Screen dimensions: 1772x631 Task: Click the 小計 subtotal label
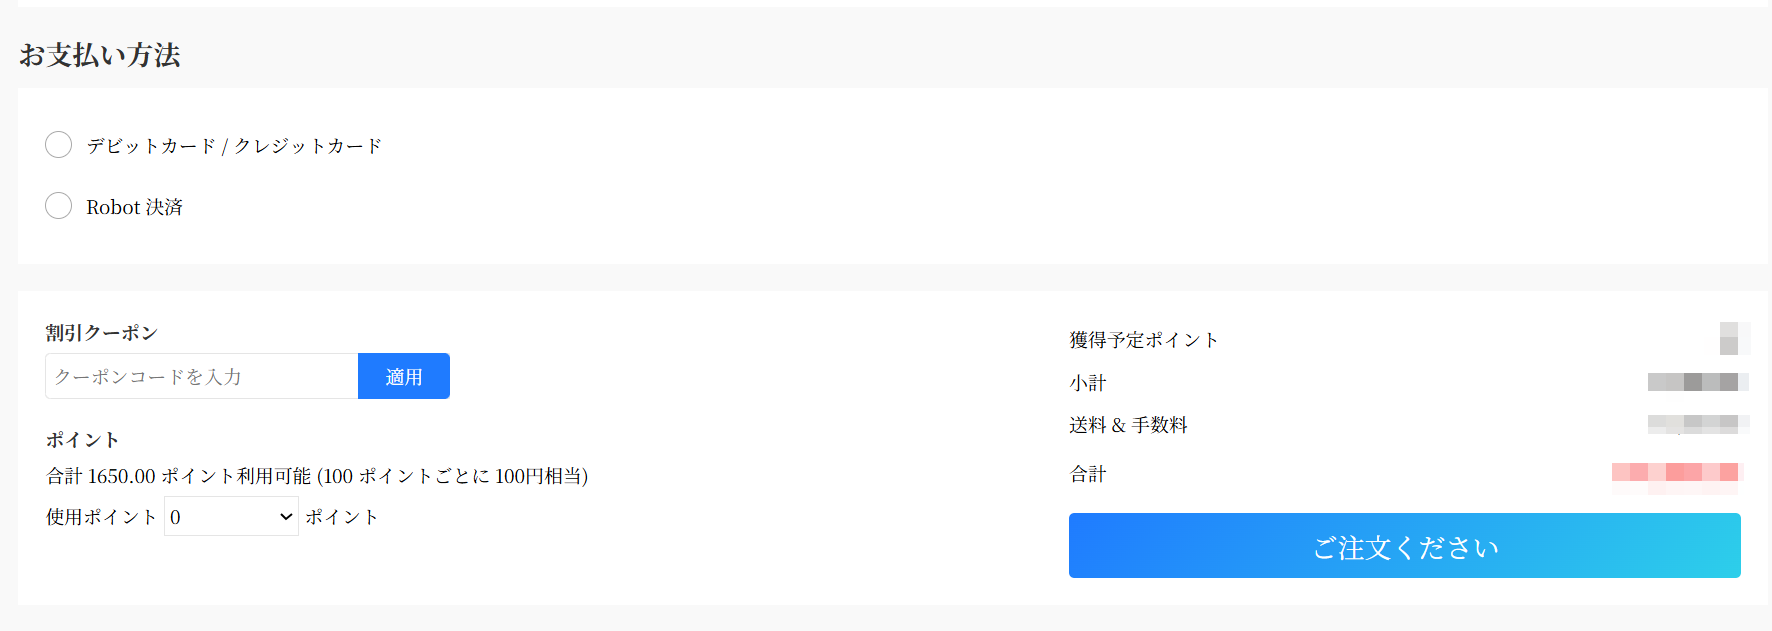point(1088,383)
